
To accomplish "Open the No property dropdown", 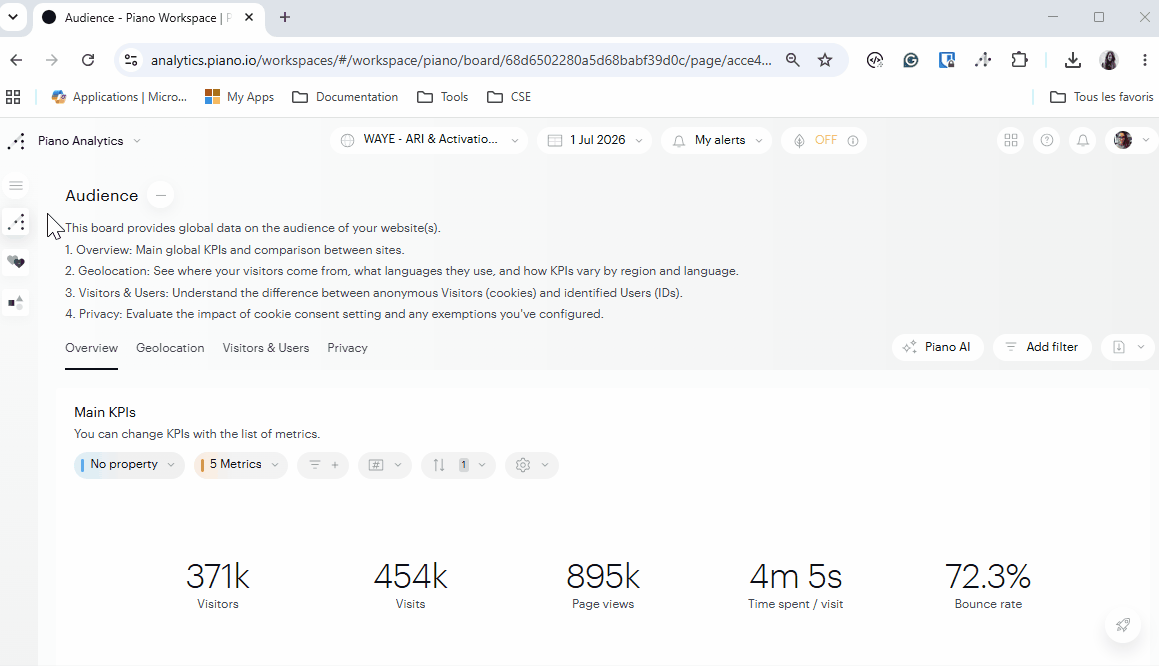I will point(129,465).
